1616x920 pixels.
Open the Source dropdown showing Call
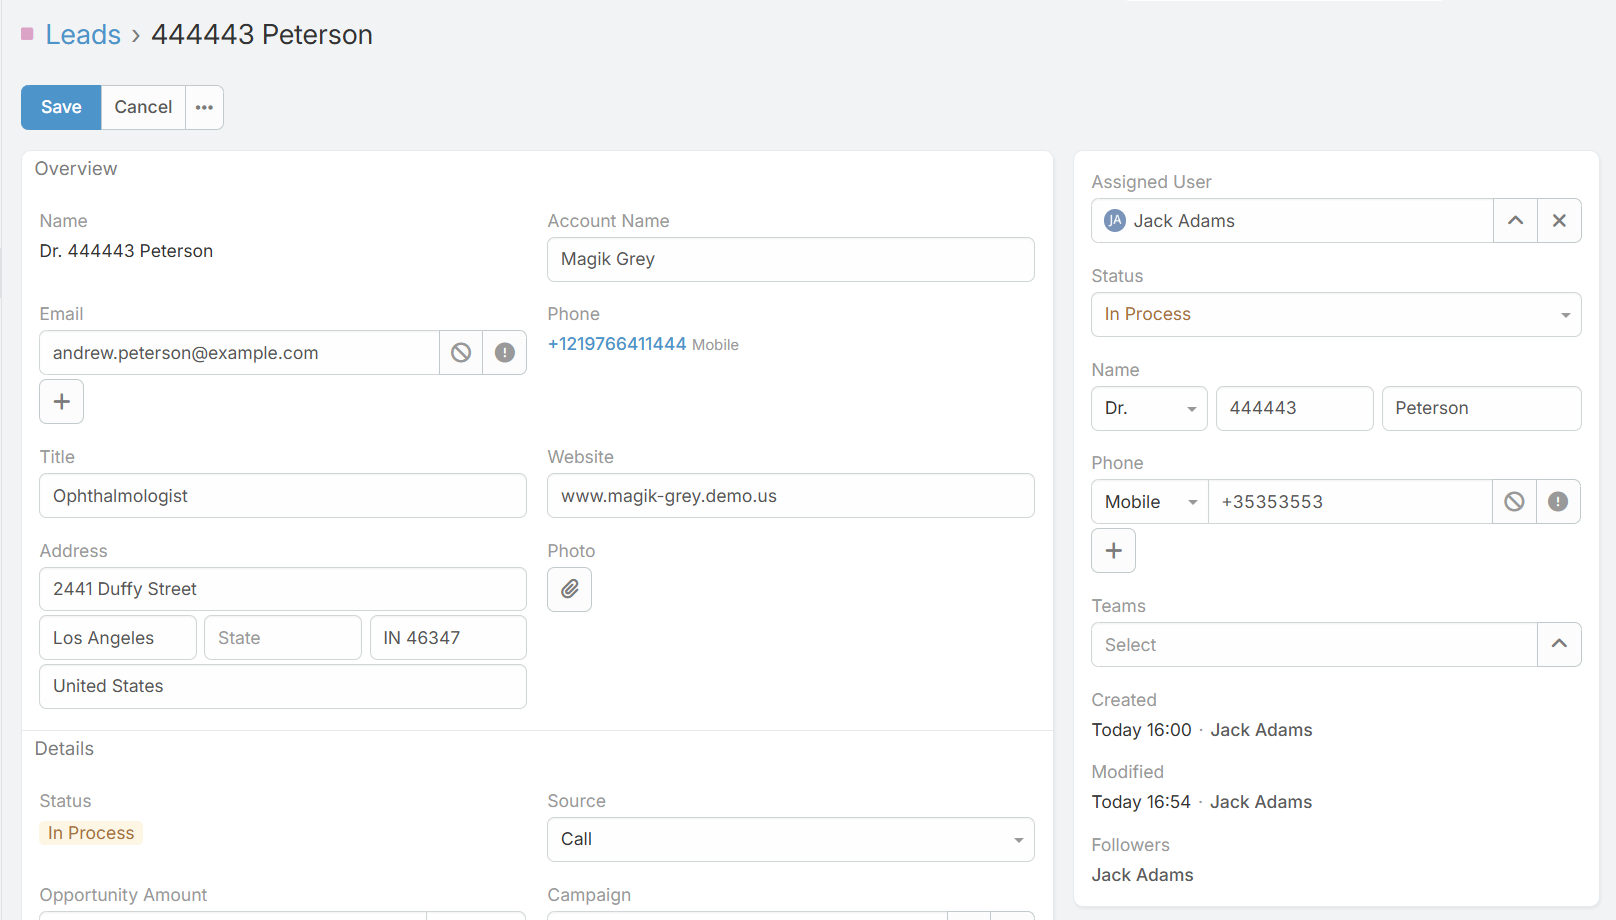[x=790, y=840]
